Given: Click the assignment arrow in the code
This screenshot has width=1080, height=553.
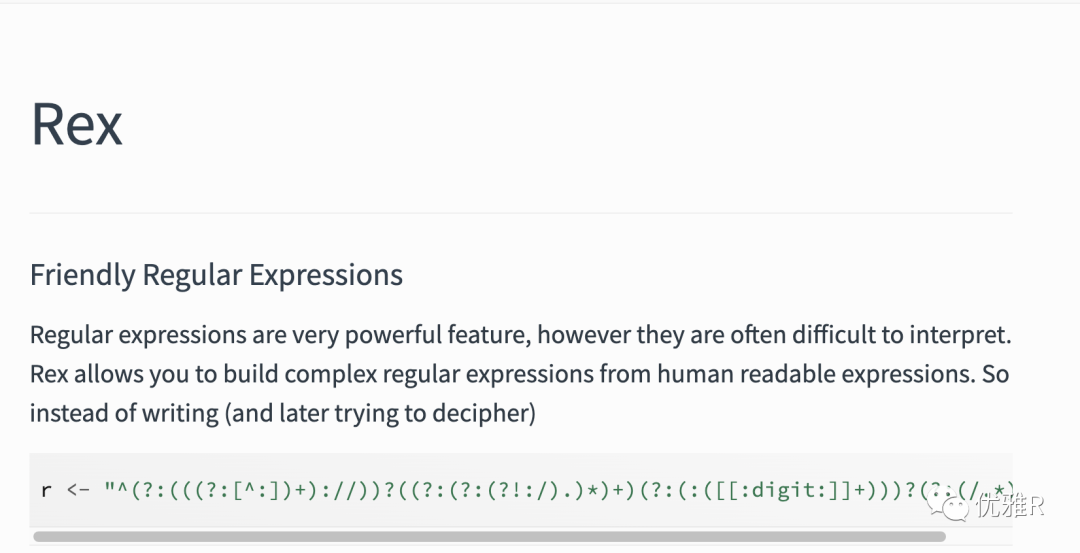Looking at the screenshot, I should 78,490.
